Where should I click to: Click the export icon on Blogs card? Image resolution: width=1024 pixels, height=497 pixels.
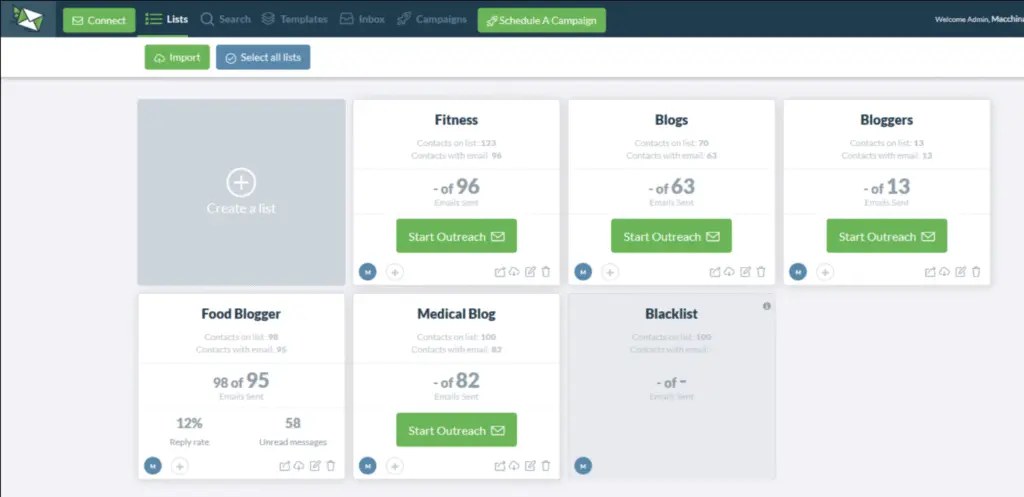(x=714, y=272)
